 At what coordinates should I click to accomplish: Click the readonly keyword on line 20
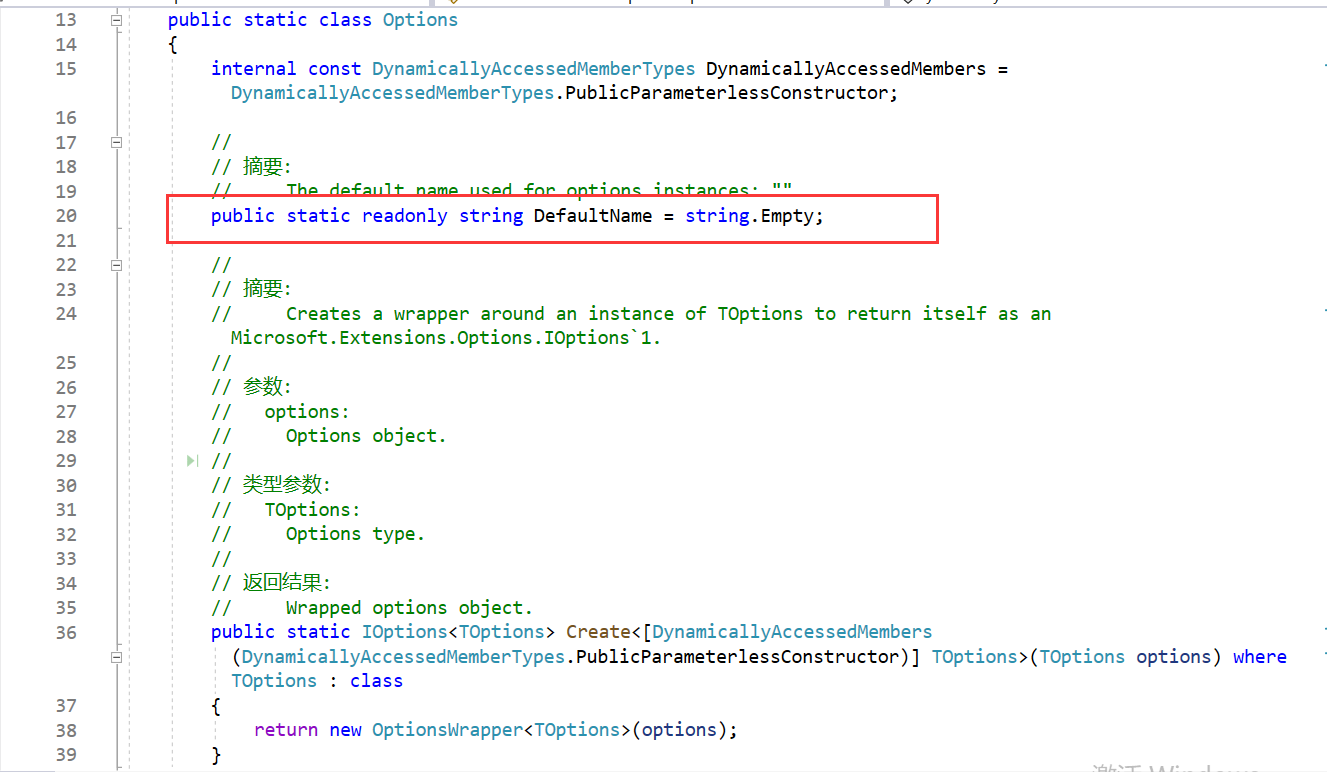pyautogui.click(x=405, y=216)
